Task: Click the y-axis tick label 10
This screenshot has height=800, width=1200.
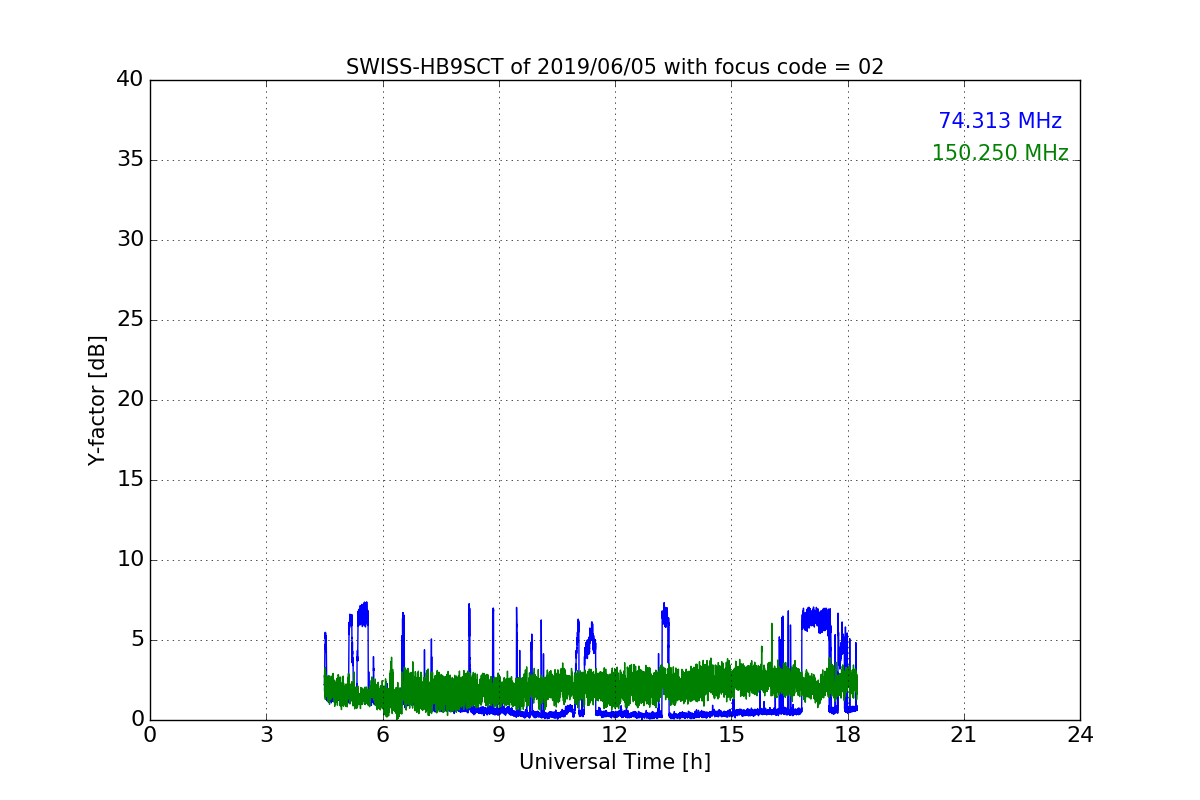Action: click(130, 560)
